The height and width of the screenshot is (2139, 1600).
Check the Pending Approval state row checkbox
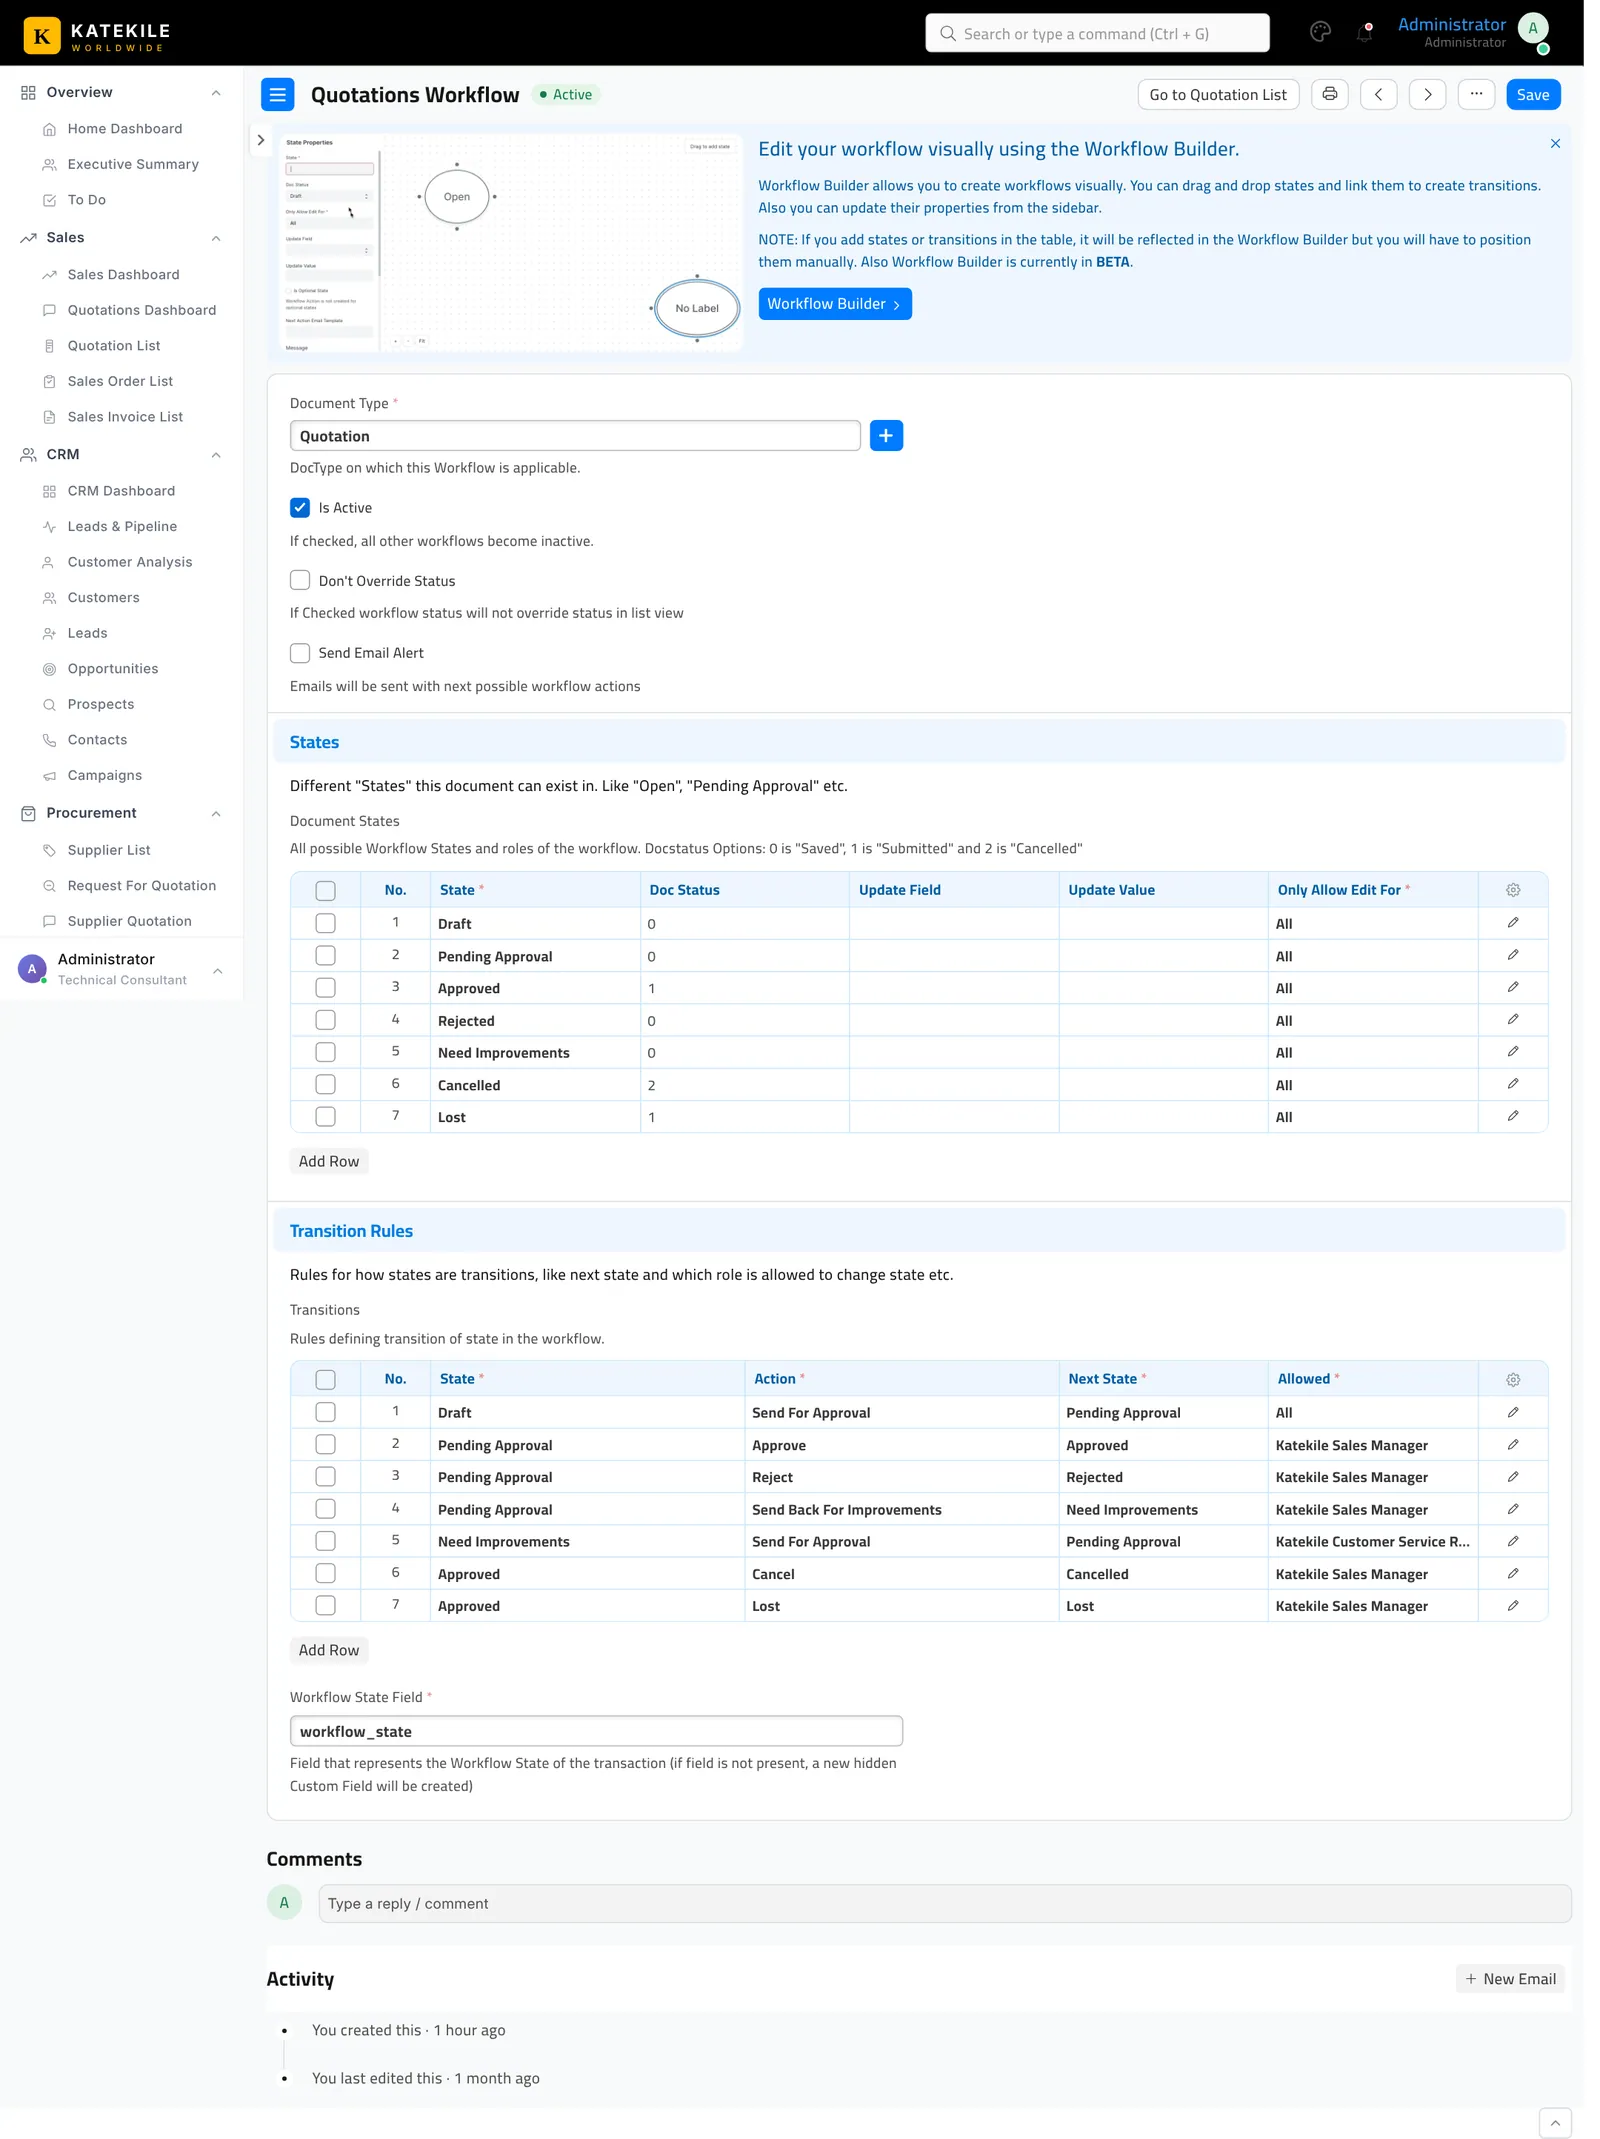click(325, 956)
